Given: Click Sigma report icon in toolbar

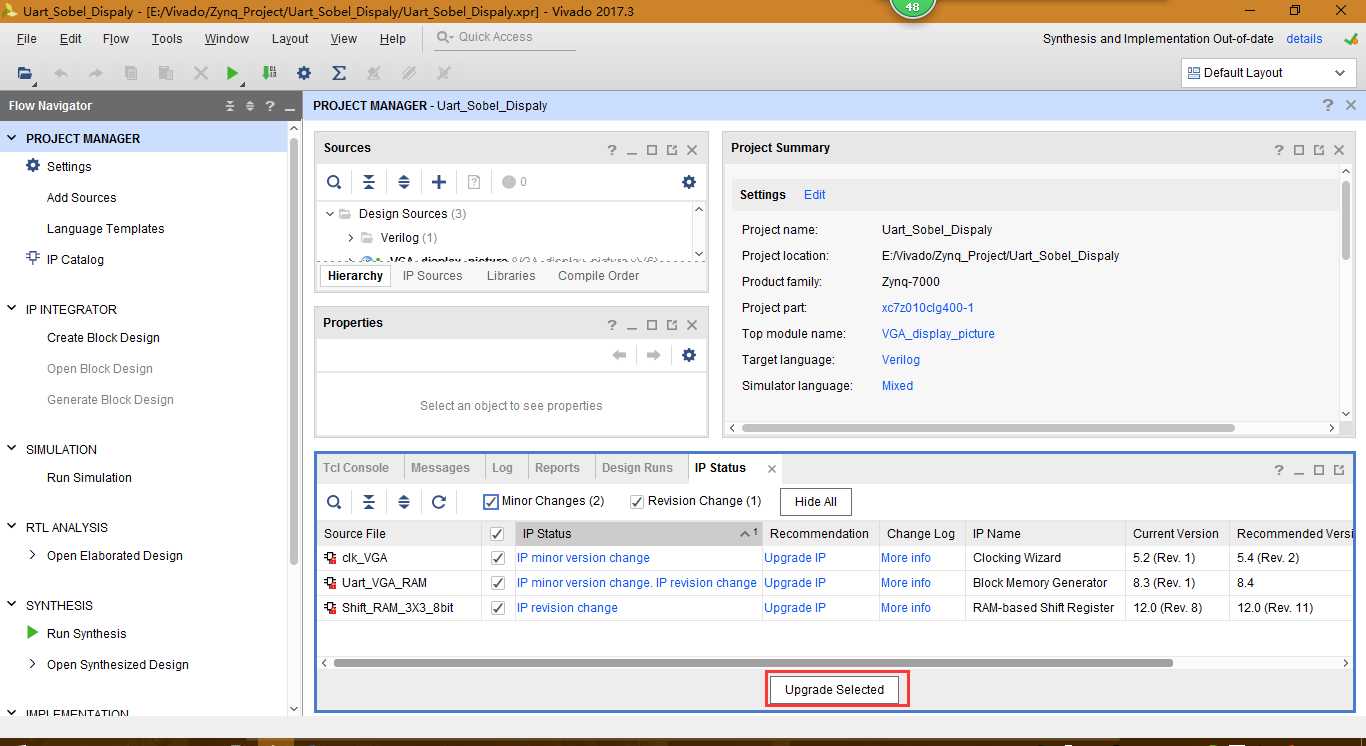Looking at the screenshot, I should 339,73.
